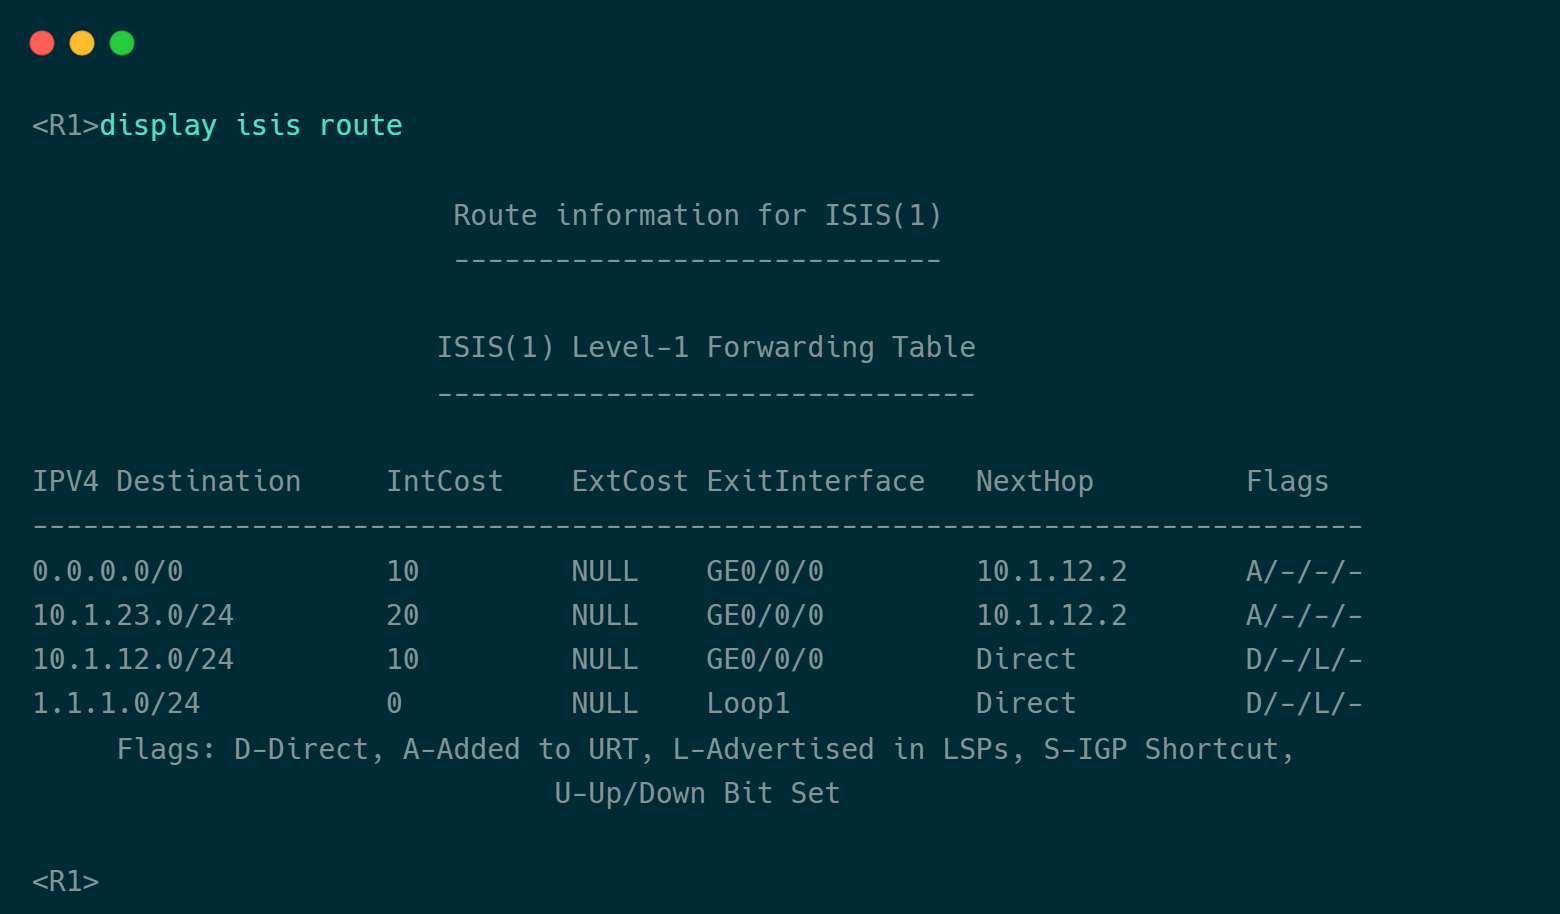
Task: Click the 10.1.23.0/24 destination entry
Action: (133, 615)
